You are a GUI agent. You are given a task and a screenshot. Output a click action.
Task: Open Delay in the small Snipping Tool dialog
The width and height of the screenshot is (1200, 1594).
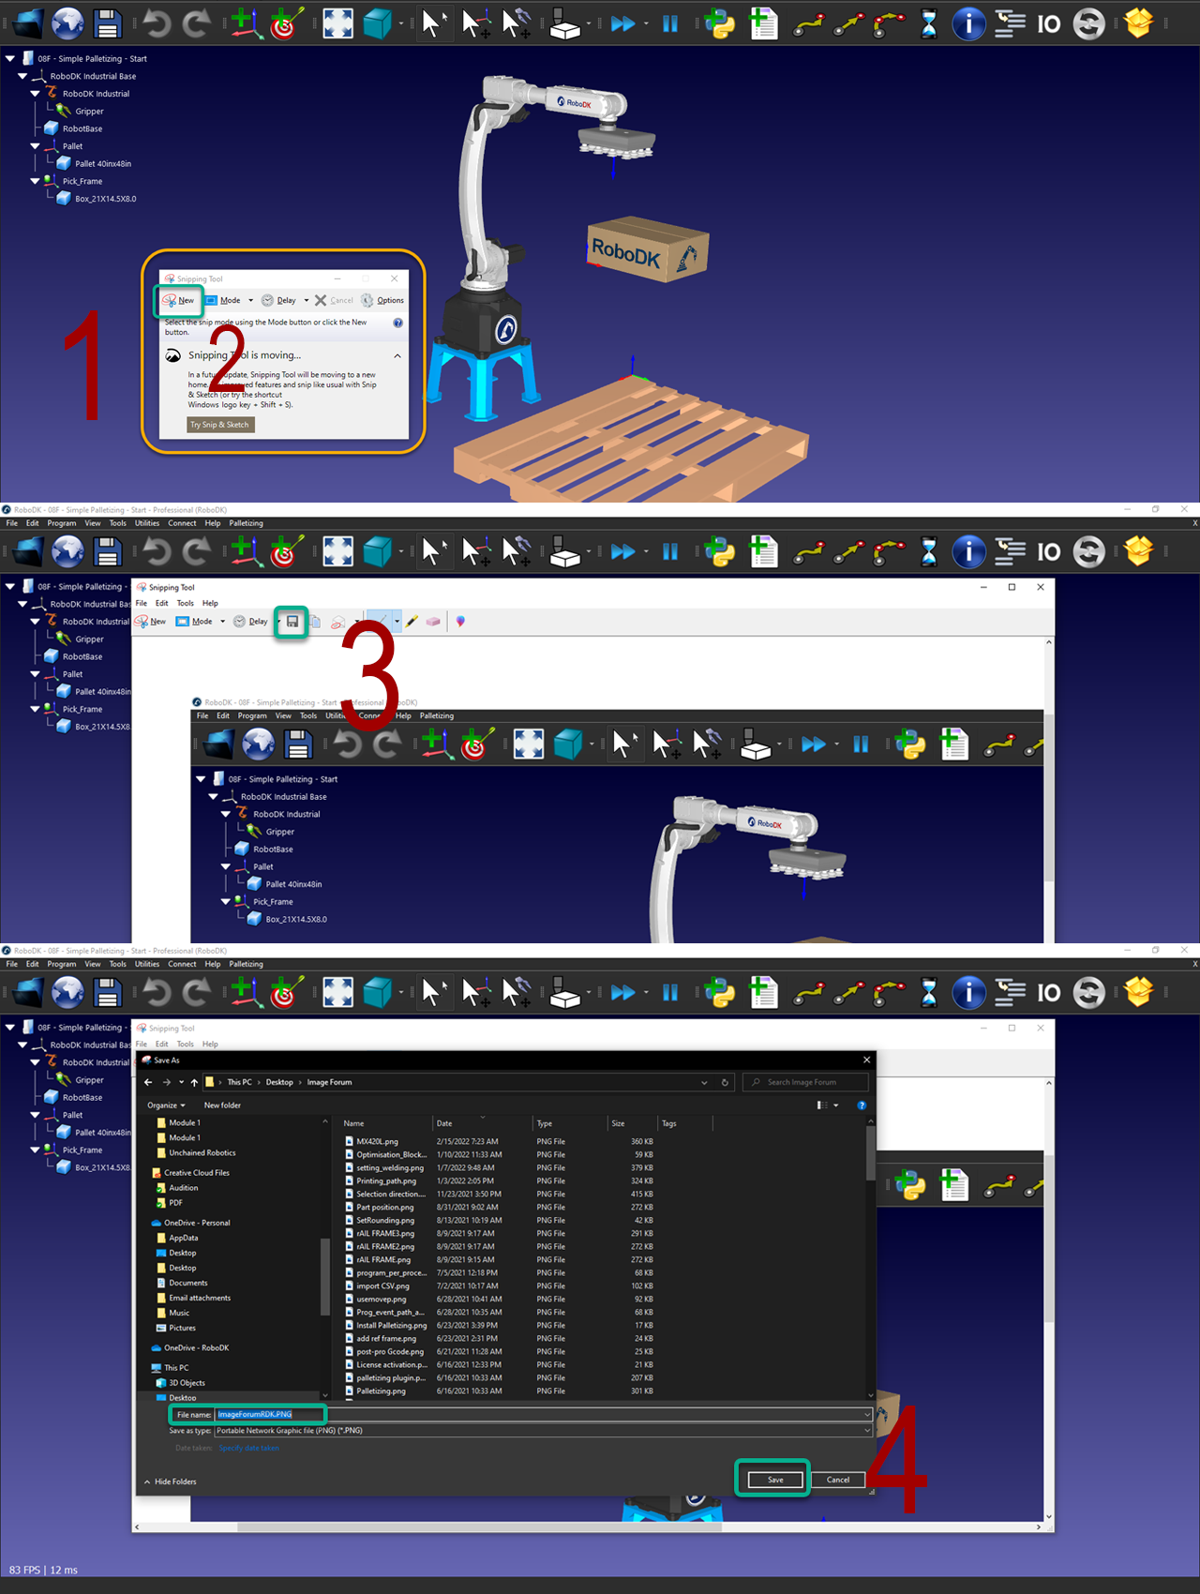279,300
